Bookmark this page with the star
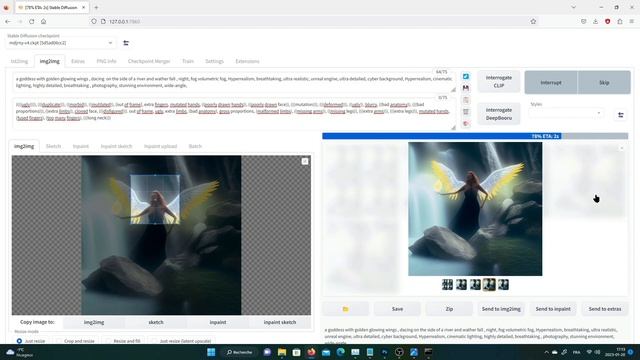The image size is (640, 360). point(533,21)
